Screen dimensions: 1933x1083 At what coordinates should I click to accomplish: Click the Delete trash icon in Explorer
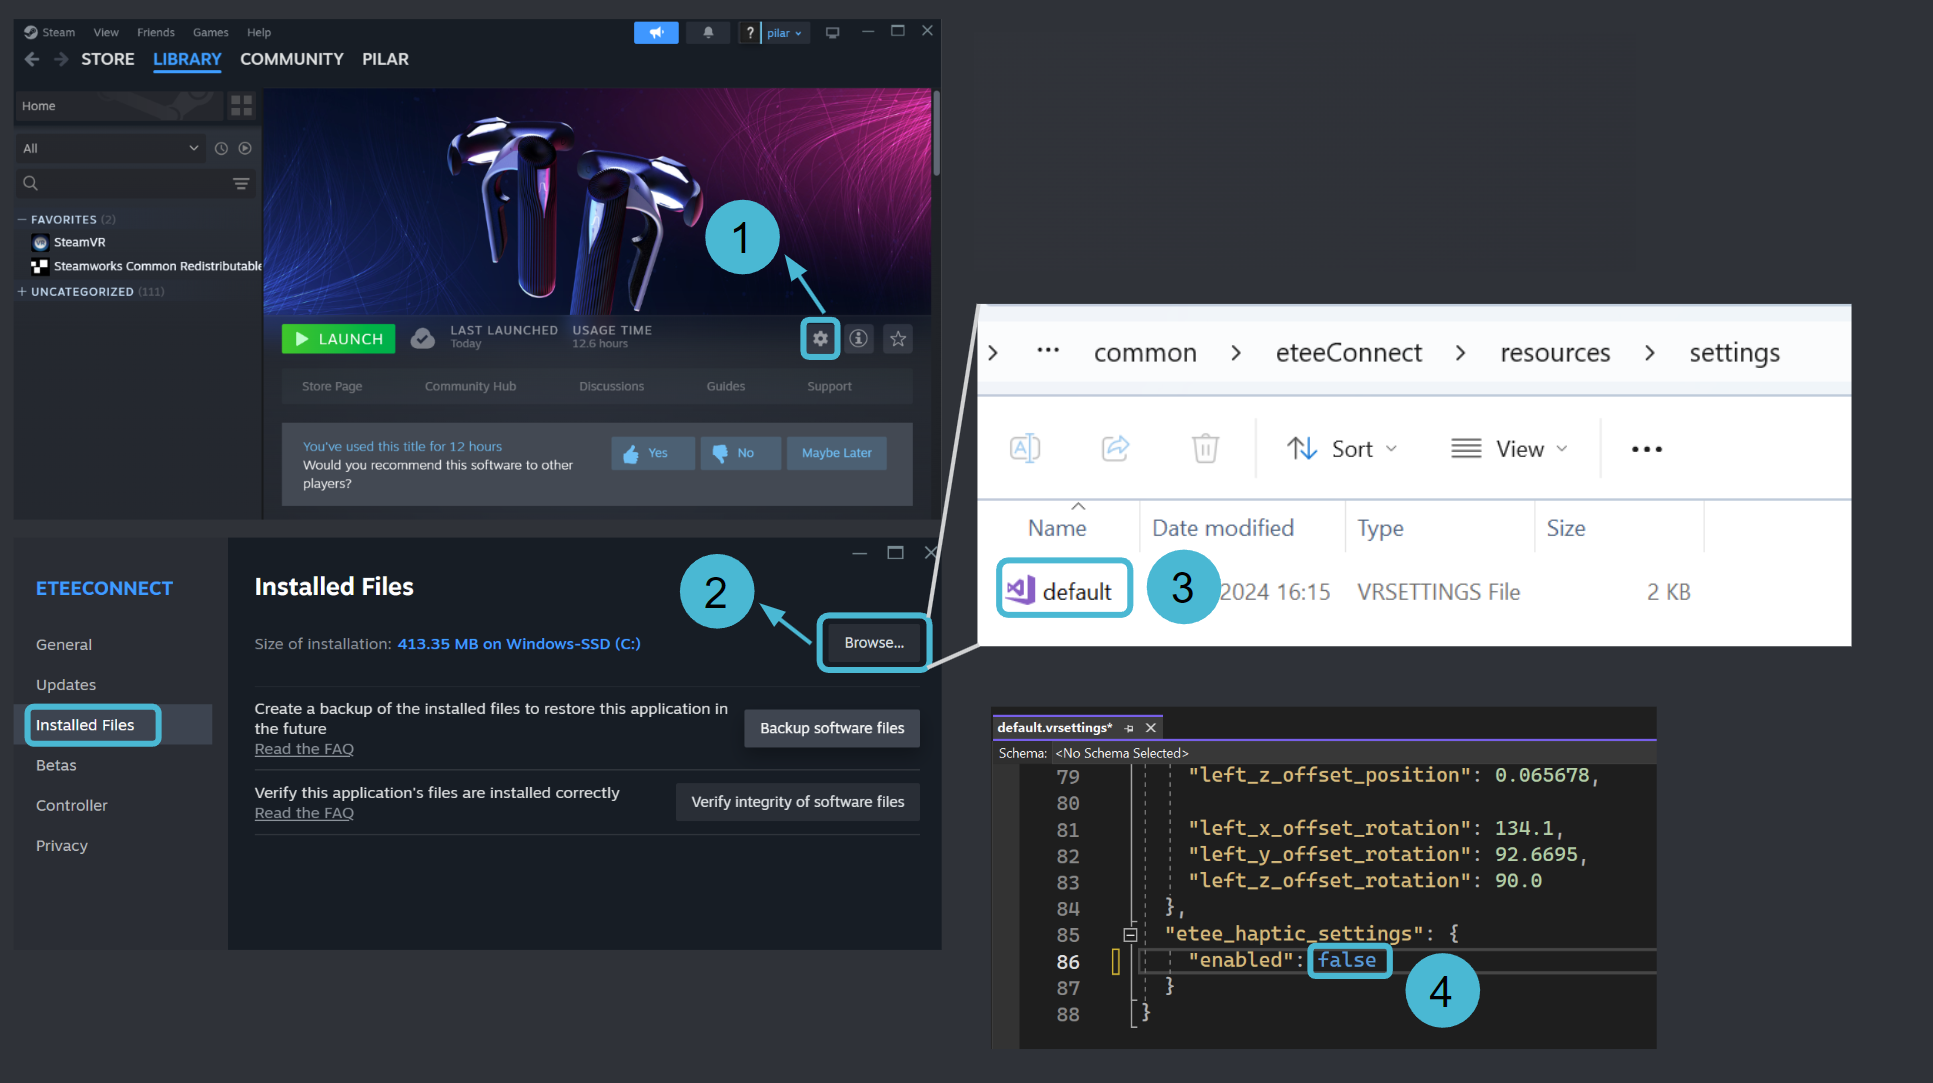(x=1205, y=448)
